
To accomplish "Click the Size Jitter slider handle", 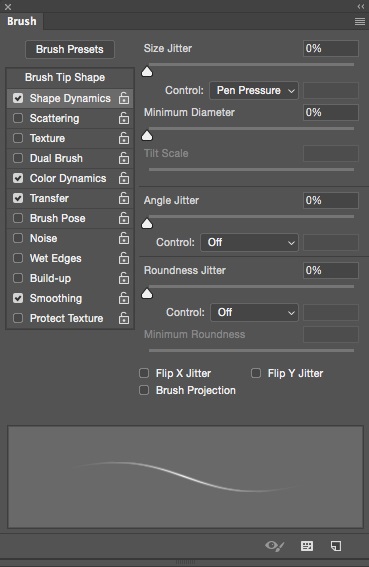I will [147, 72].
